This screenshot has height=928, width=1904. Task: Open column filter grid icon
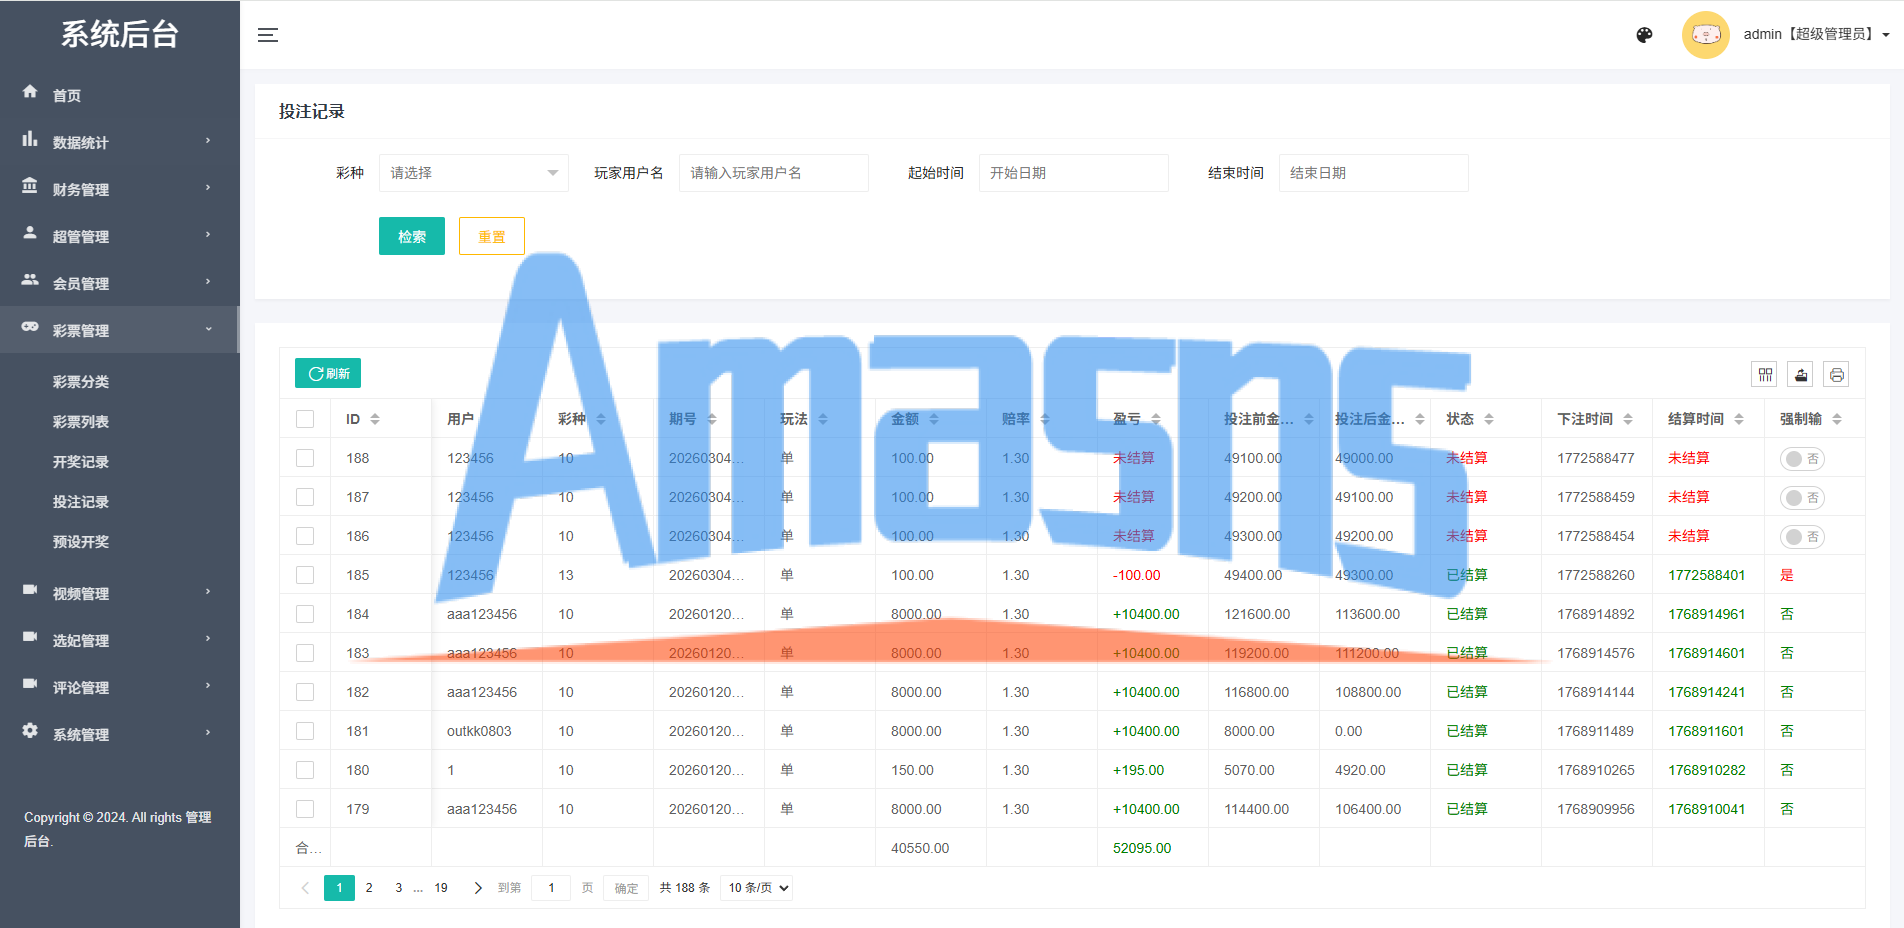pyautogui.click(x=1765, y=375)
